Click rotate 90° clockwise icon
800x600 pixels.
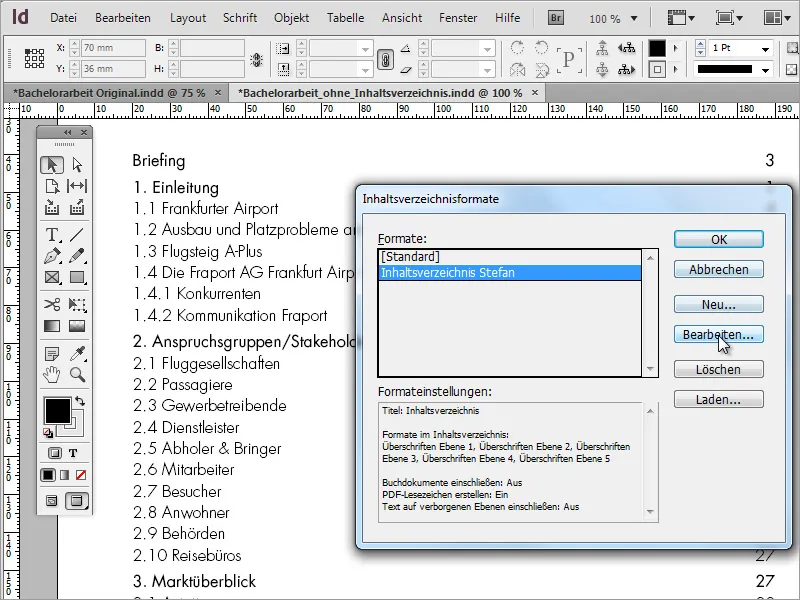[517, 48]
